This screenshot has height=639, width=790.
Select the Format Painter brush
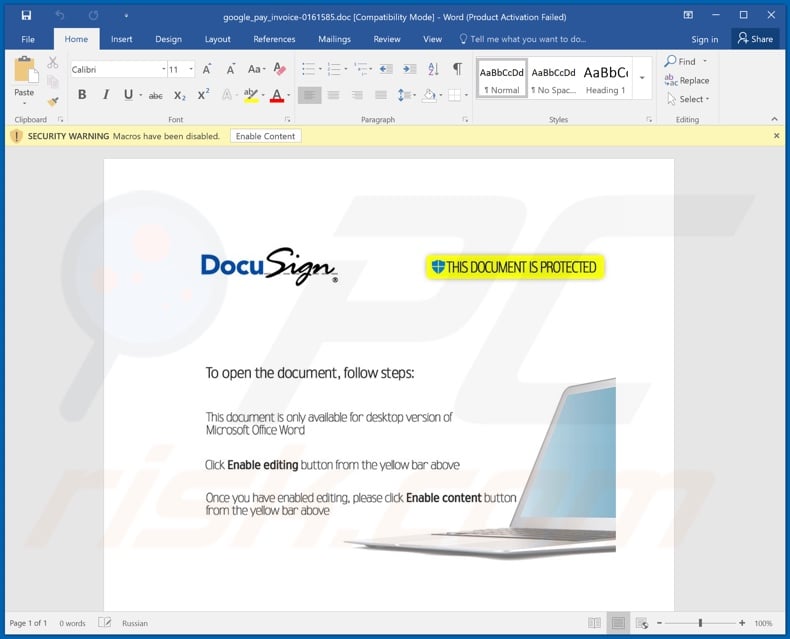tap(52, 101)
